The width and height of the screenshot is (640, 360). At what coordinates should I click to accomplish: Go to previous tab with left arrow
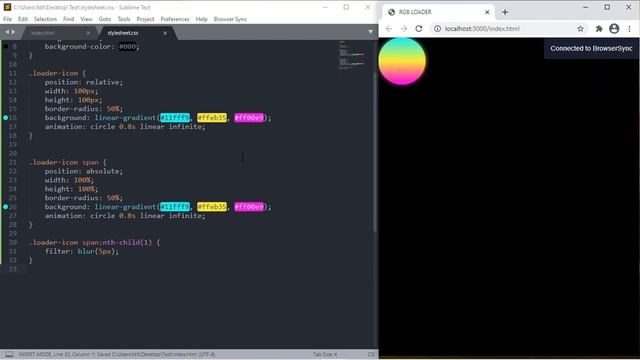7,32
